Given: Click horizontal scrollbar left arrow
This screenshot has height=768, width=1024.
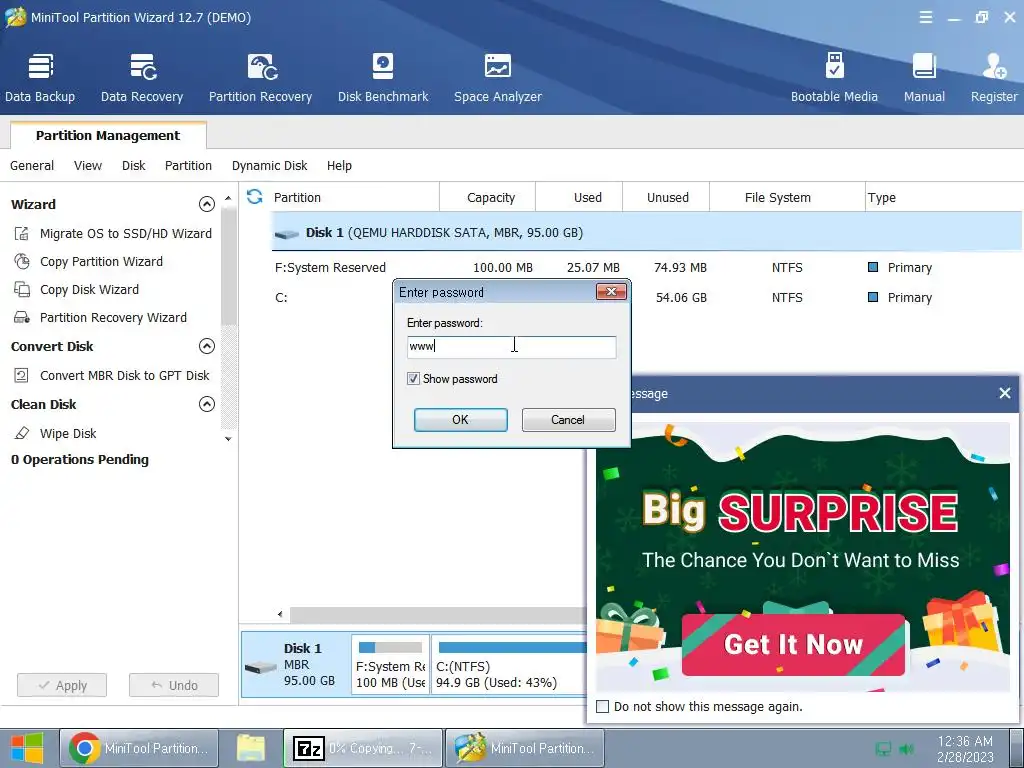Looking at the screenshot, I should coord(280,614).
